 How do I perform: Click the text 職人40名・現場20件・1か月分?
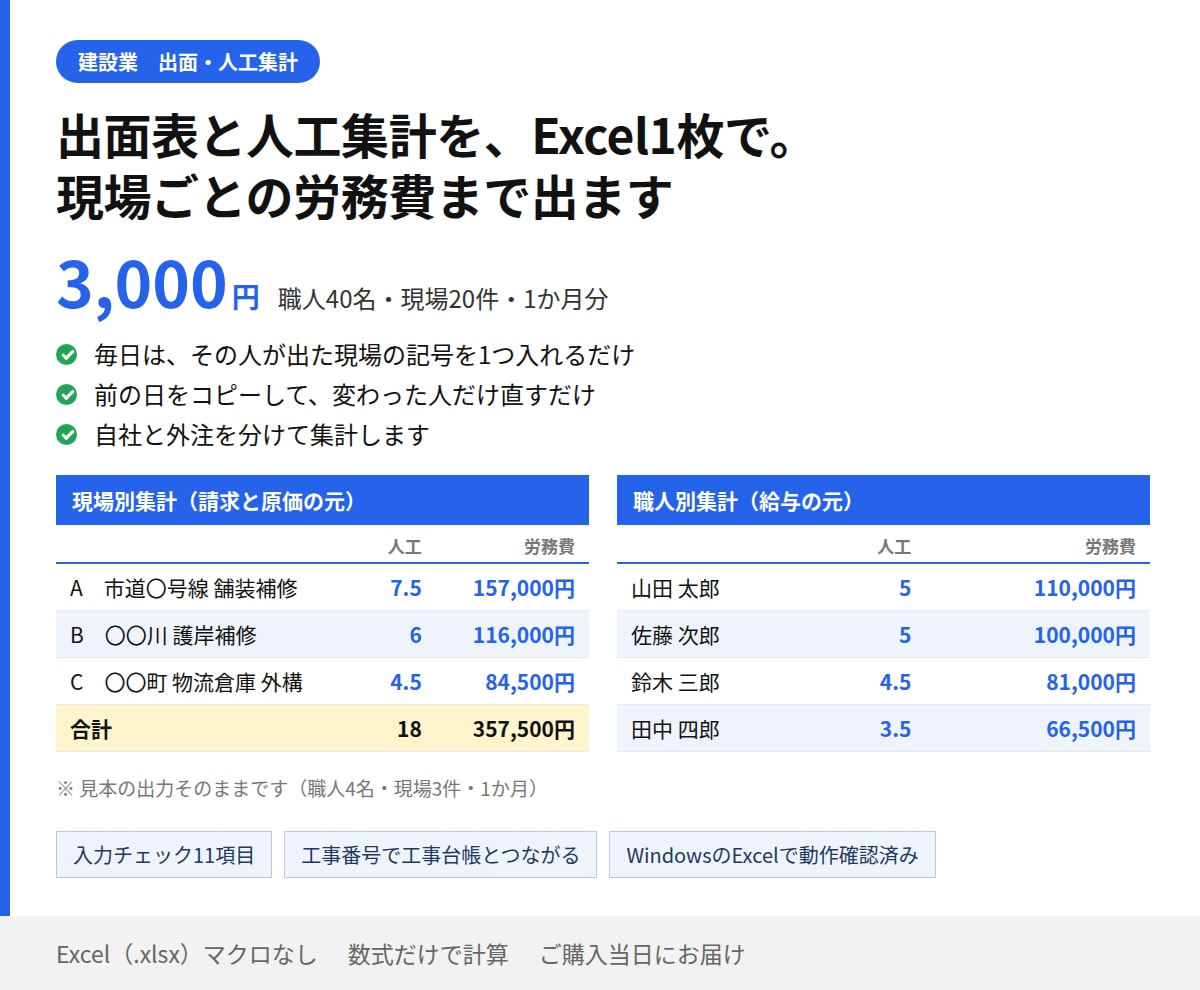tap(443, 298)
